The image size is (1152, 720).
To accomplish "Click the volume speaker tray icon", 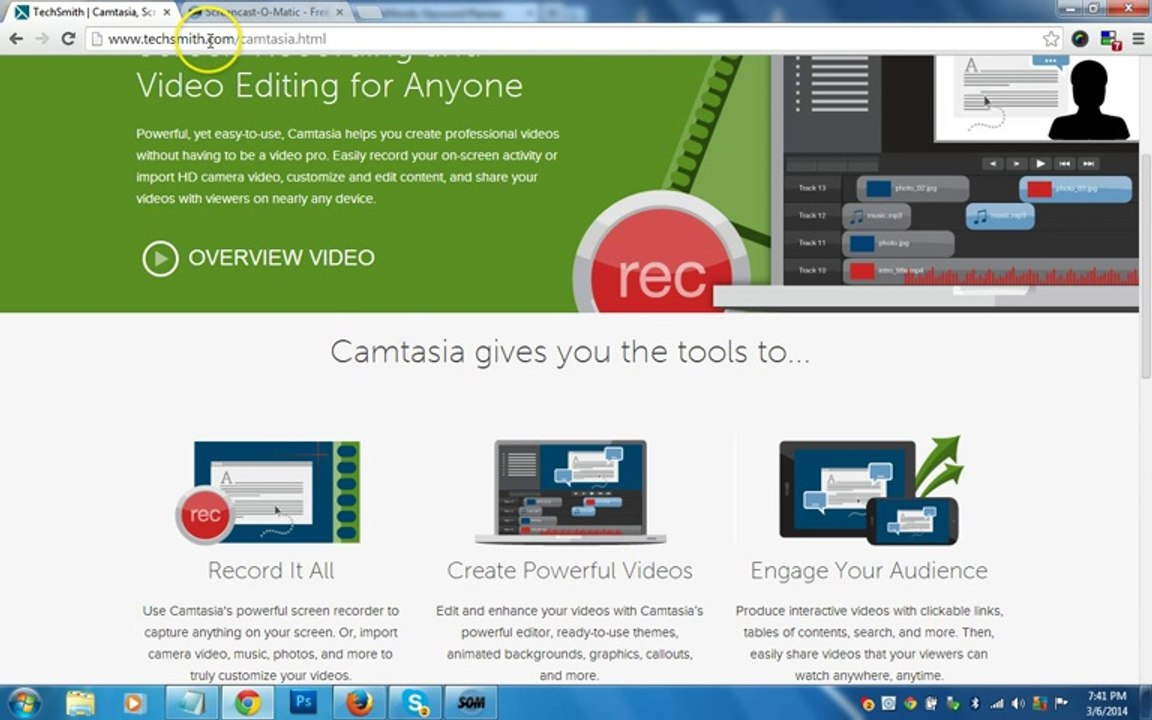I will 1018,704.
